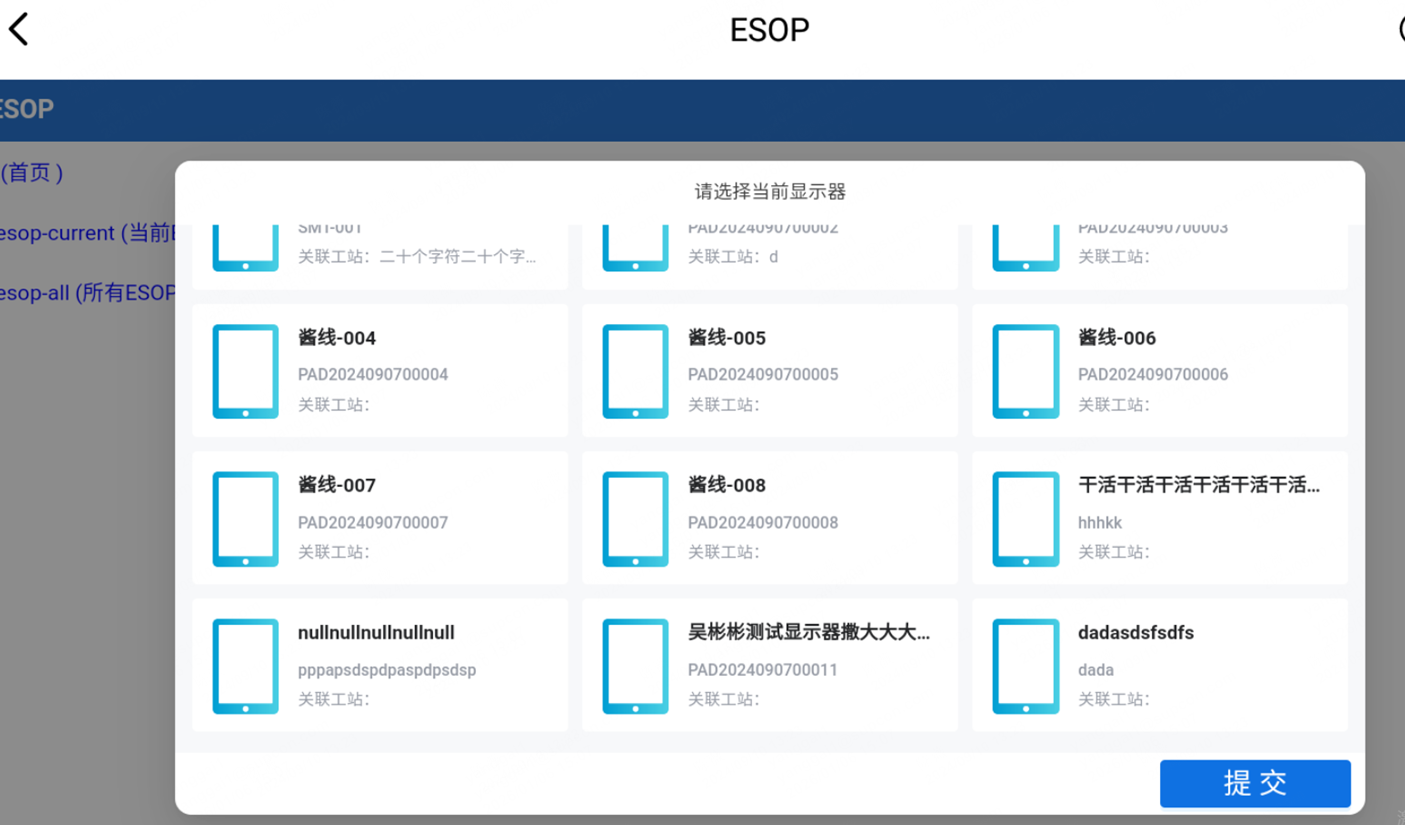Select the 酱线-008 display name
The width and height of the screenshot is (1405, 825).
tap(727, 485)
